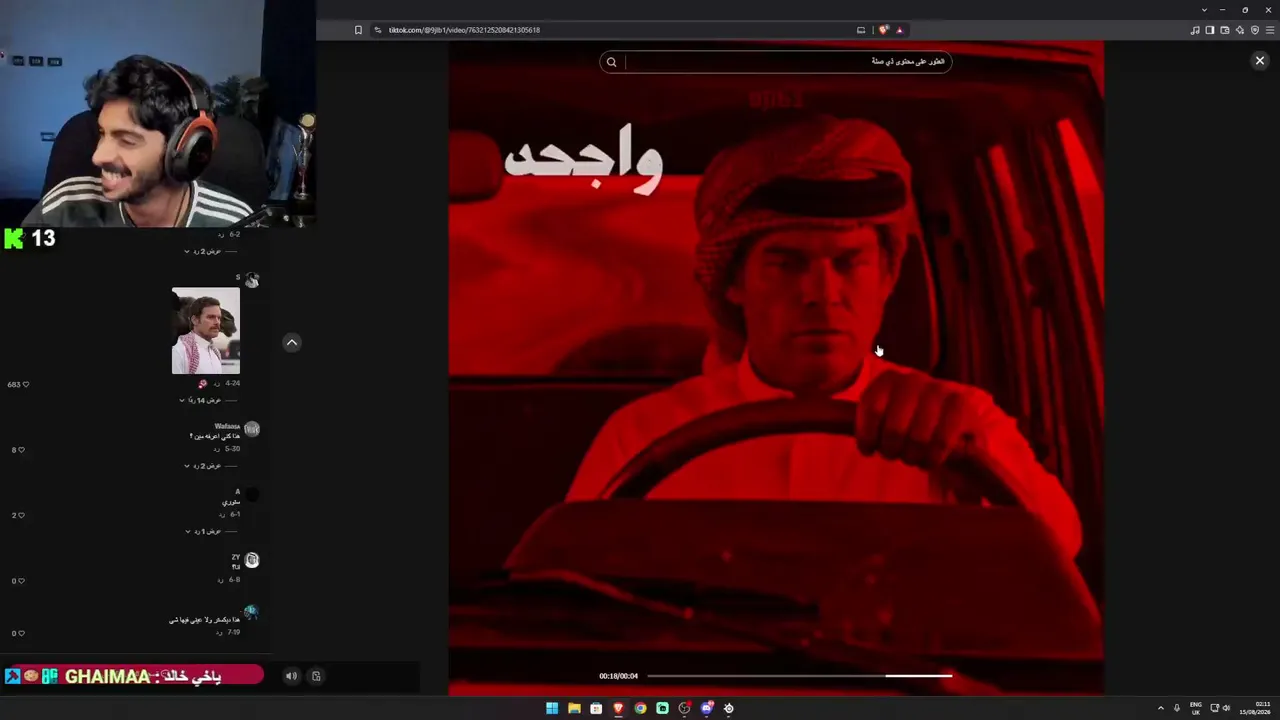Open OBS Studio from the taskbar
Screen dimensions: 1280x720
pos(684,708)
